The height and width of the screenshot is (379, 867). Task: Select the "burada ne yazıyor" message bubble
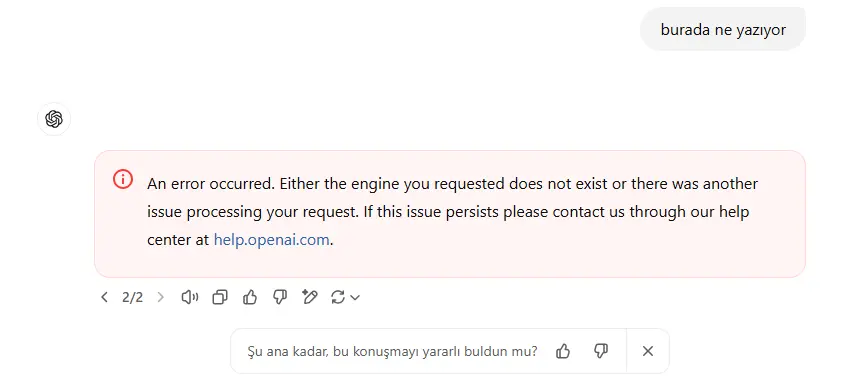coord(723,29)
